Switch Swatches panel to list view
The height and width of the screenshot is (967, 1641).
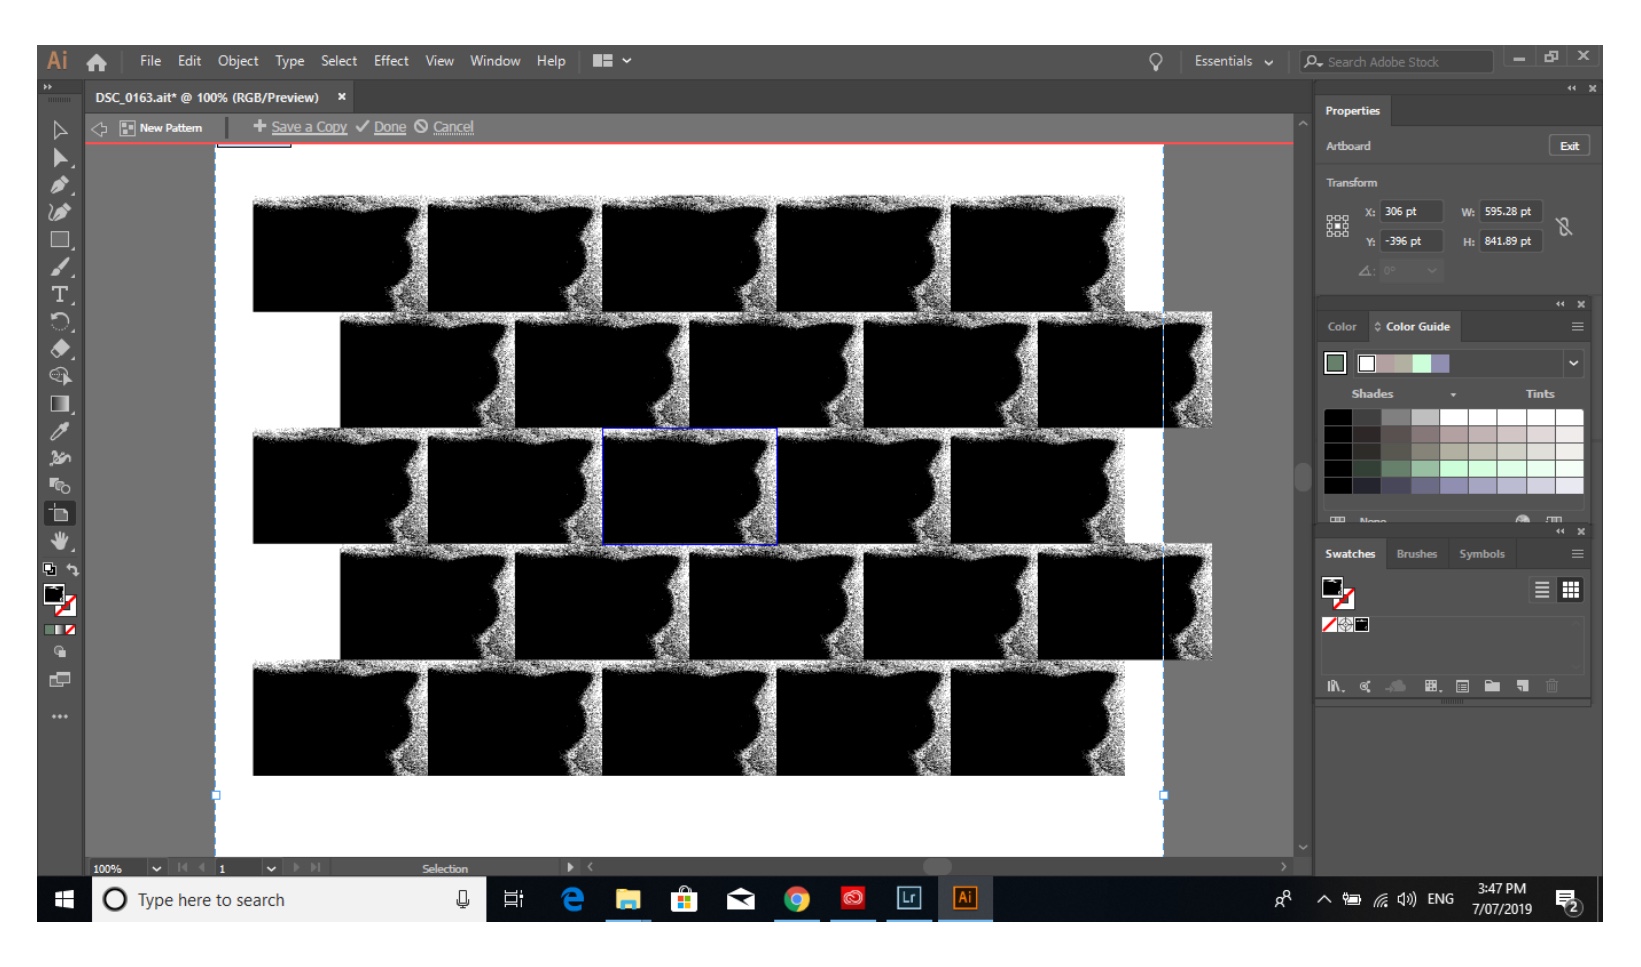coord(1542,590)
